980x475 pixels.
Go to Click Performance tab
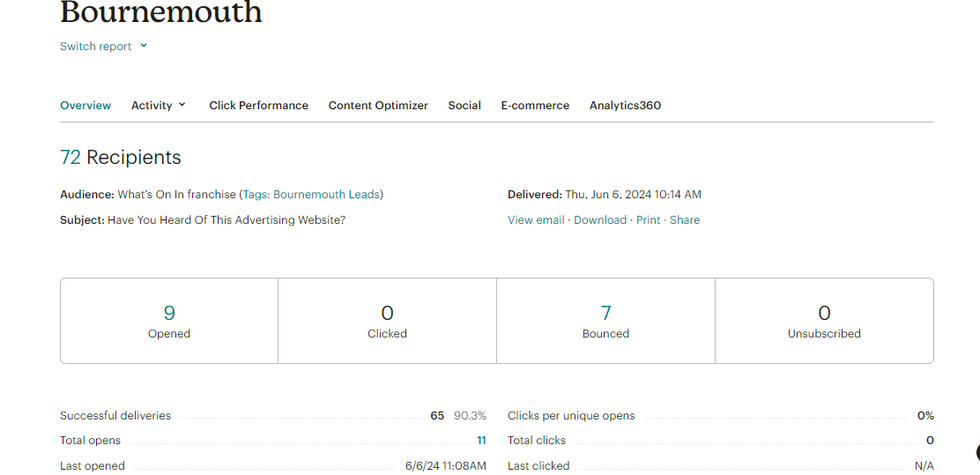point(259,106)
